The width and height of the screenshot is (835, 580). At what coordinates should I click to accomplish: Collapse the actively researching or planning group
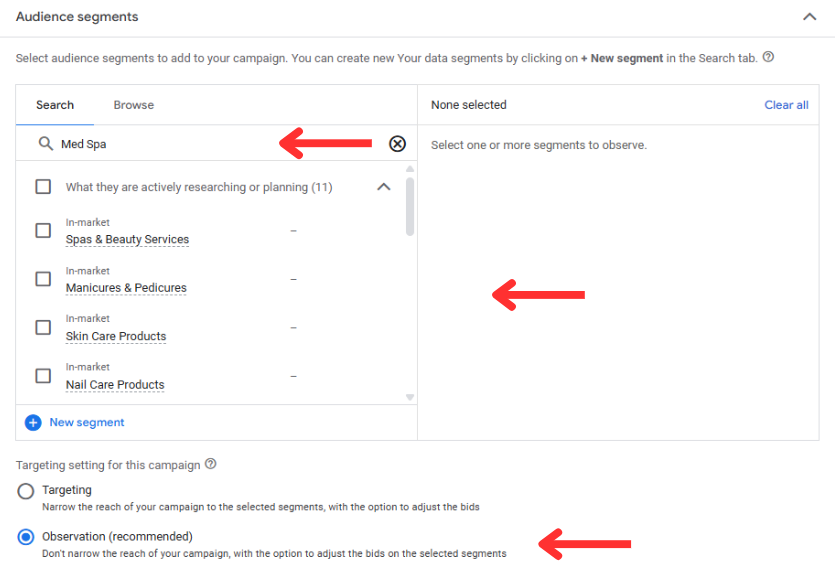tap(384, 187)
